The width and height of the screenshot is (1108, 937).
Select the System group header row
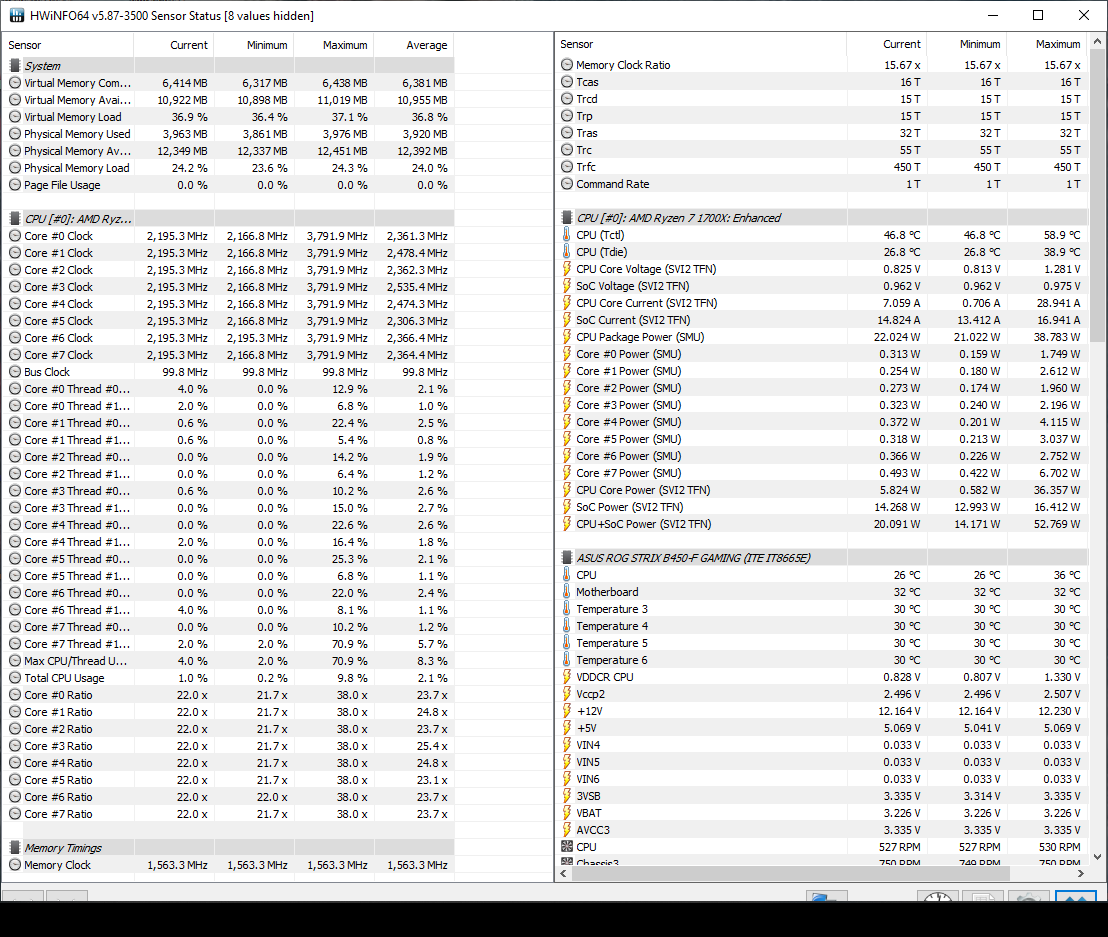coord(228,66)
